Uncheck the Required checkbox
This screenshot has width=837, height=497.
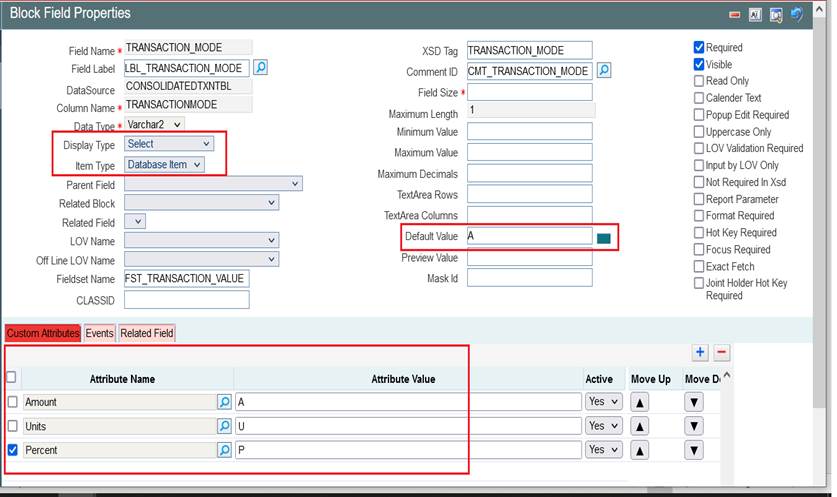click(699, 48)
